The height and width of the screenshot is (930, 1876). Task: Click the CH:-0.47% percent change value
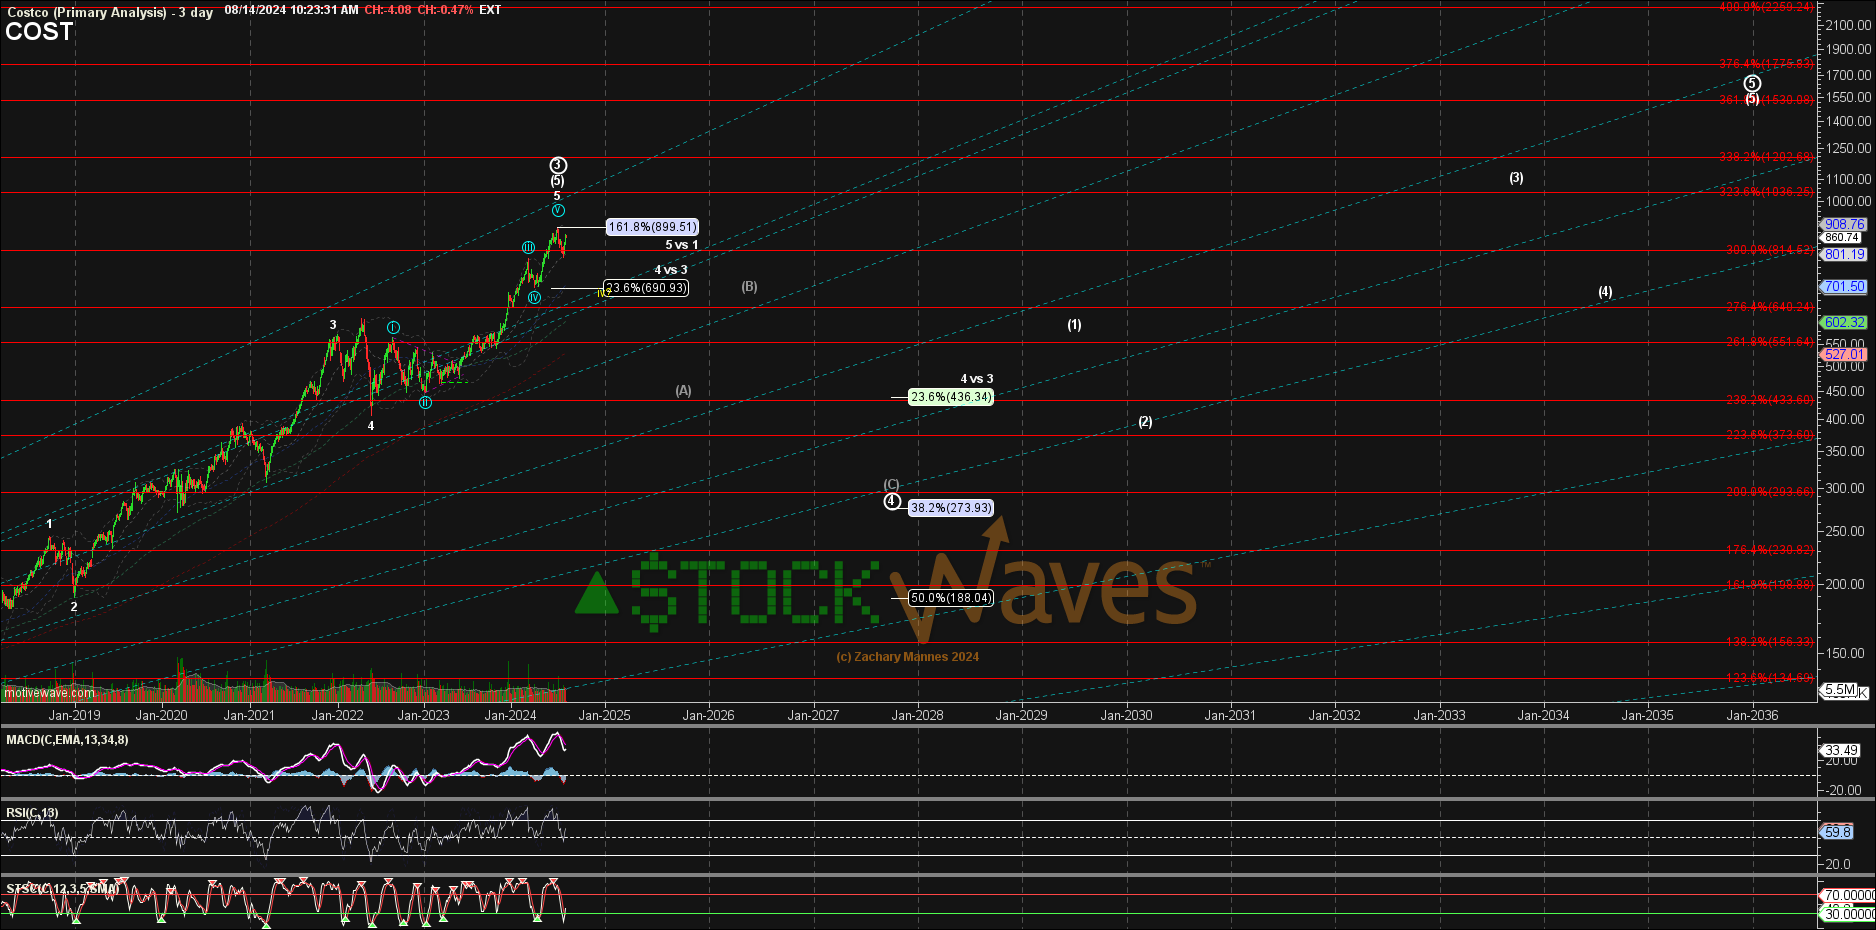(x=445, y=10)
